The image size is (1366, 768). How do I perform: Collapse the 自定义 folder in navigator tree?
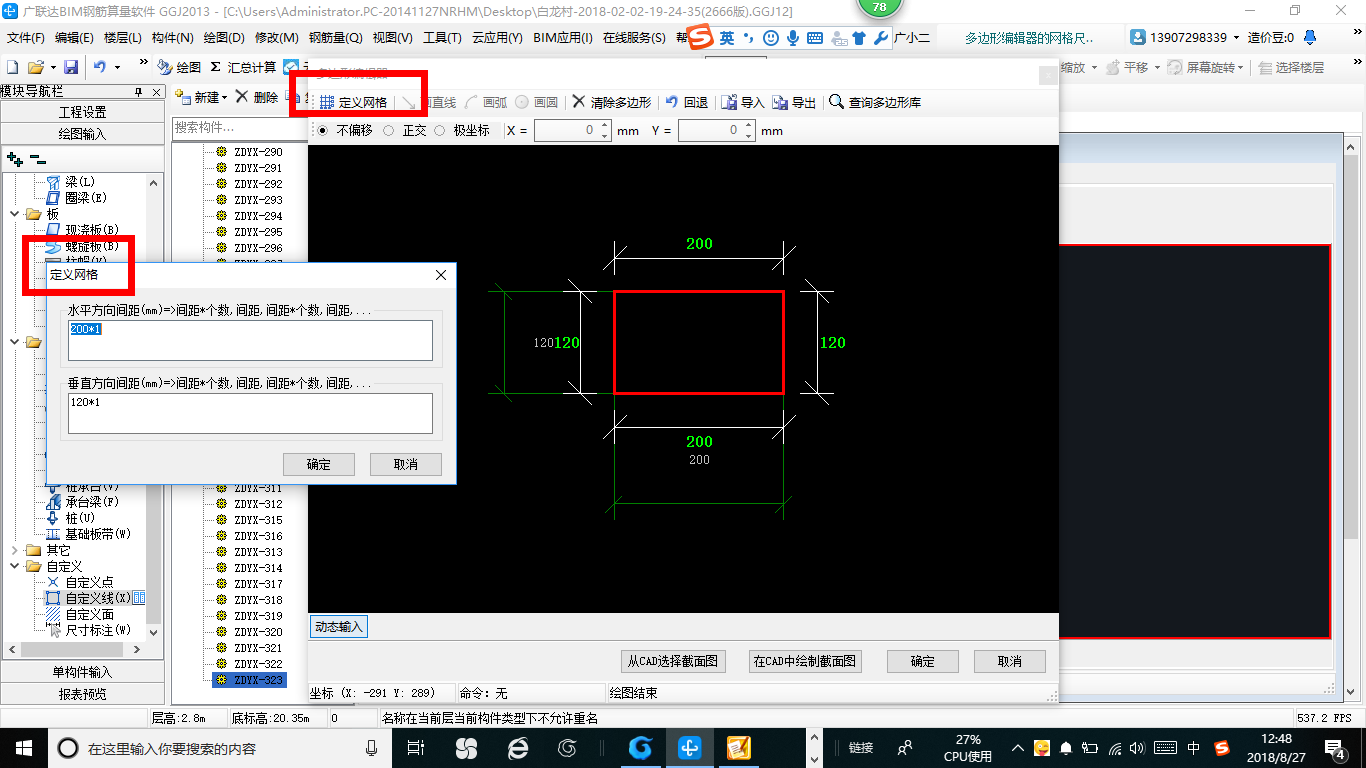[14, 566]
